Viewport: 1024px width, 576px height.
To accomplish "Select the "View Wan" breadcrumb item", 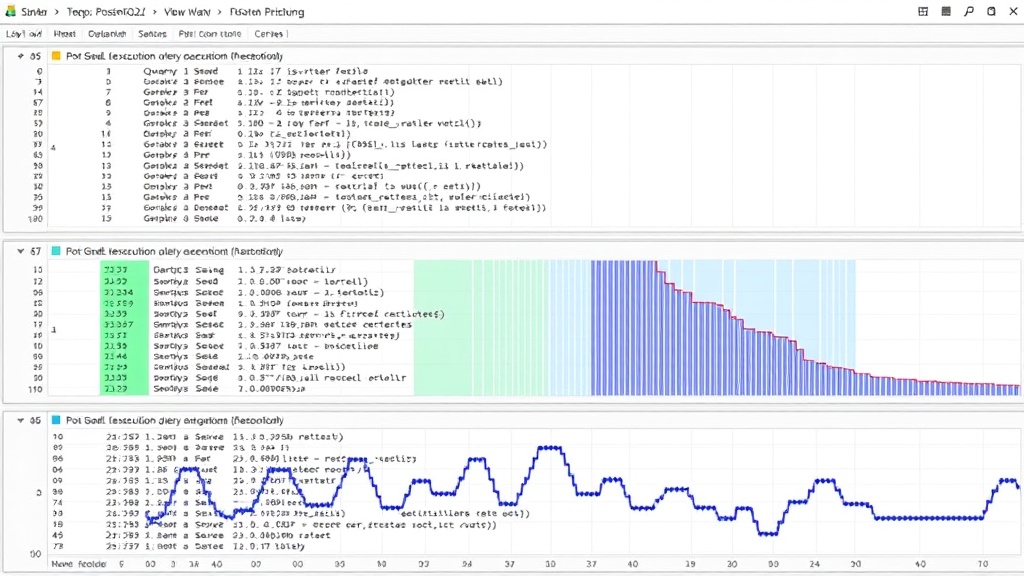I will pyautogui.click(x=187, y=12).
